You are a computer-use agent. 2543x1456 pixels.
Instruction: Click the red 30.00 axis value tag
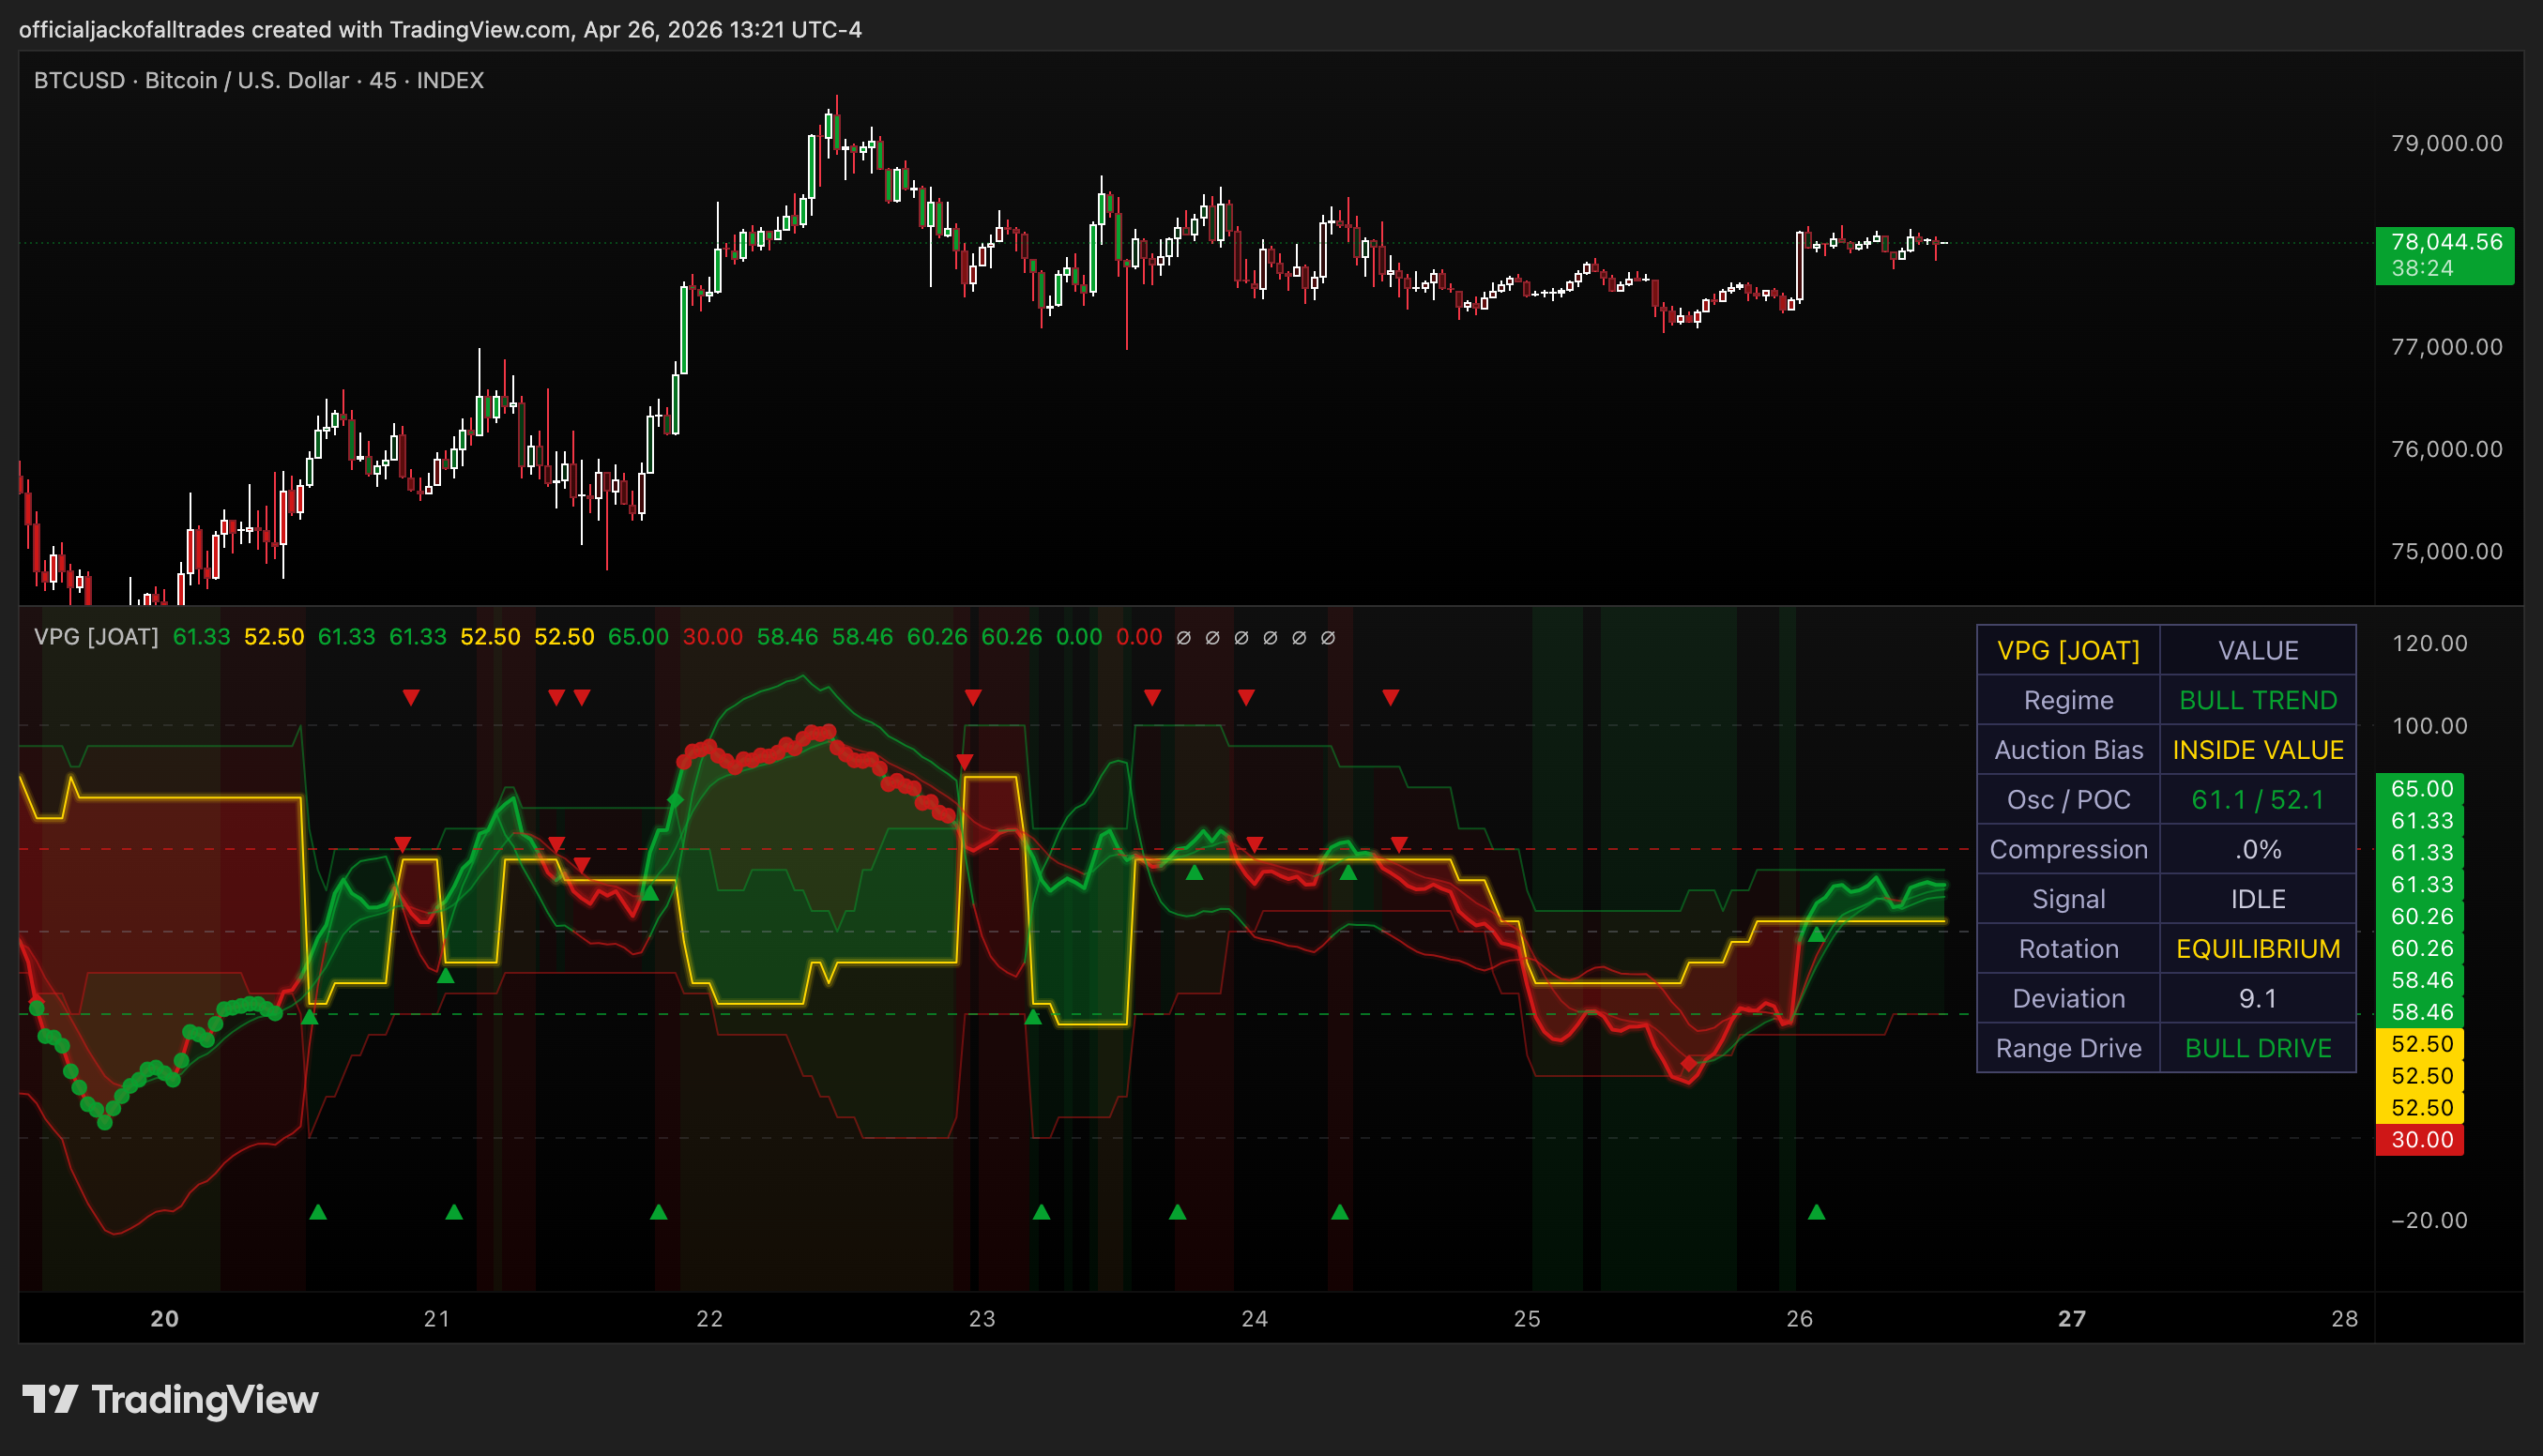click(x=2421, y=1139)
